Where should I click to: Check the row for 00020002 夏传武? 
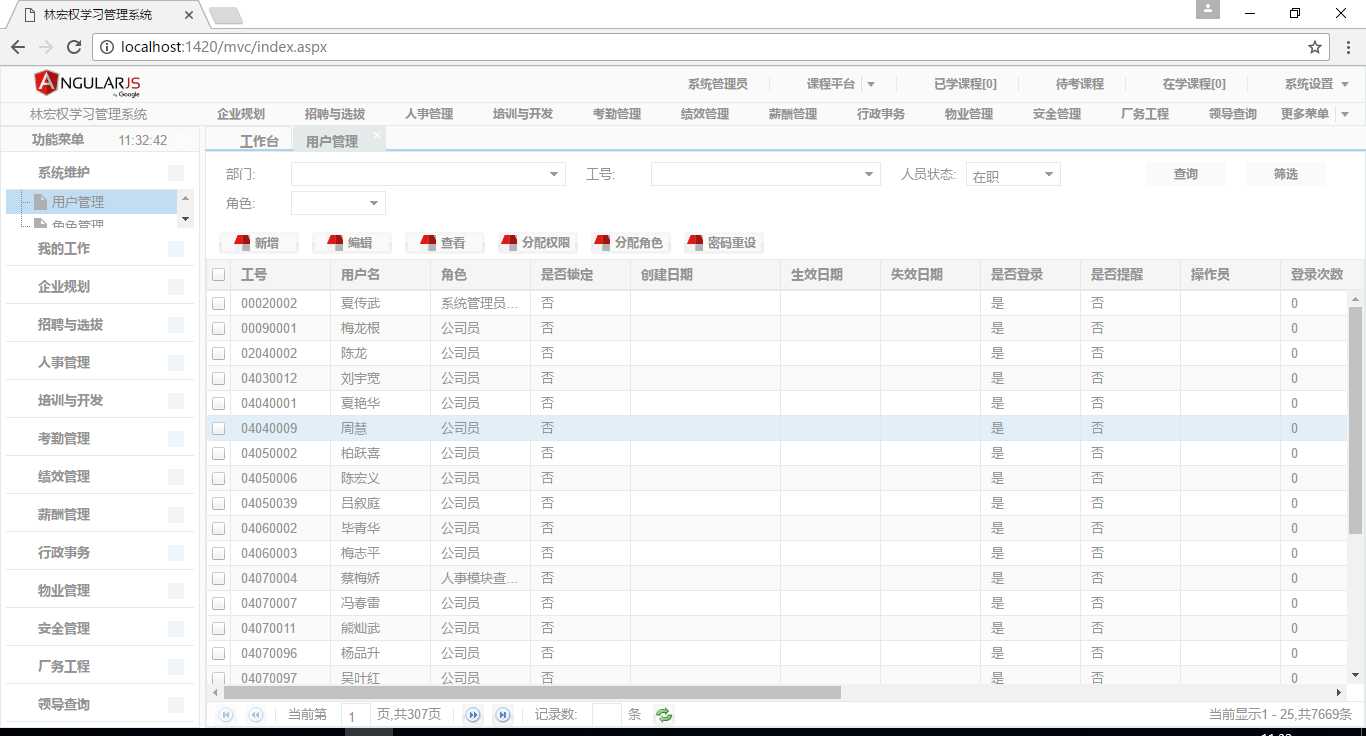(x=219, y=303)
